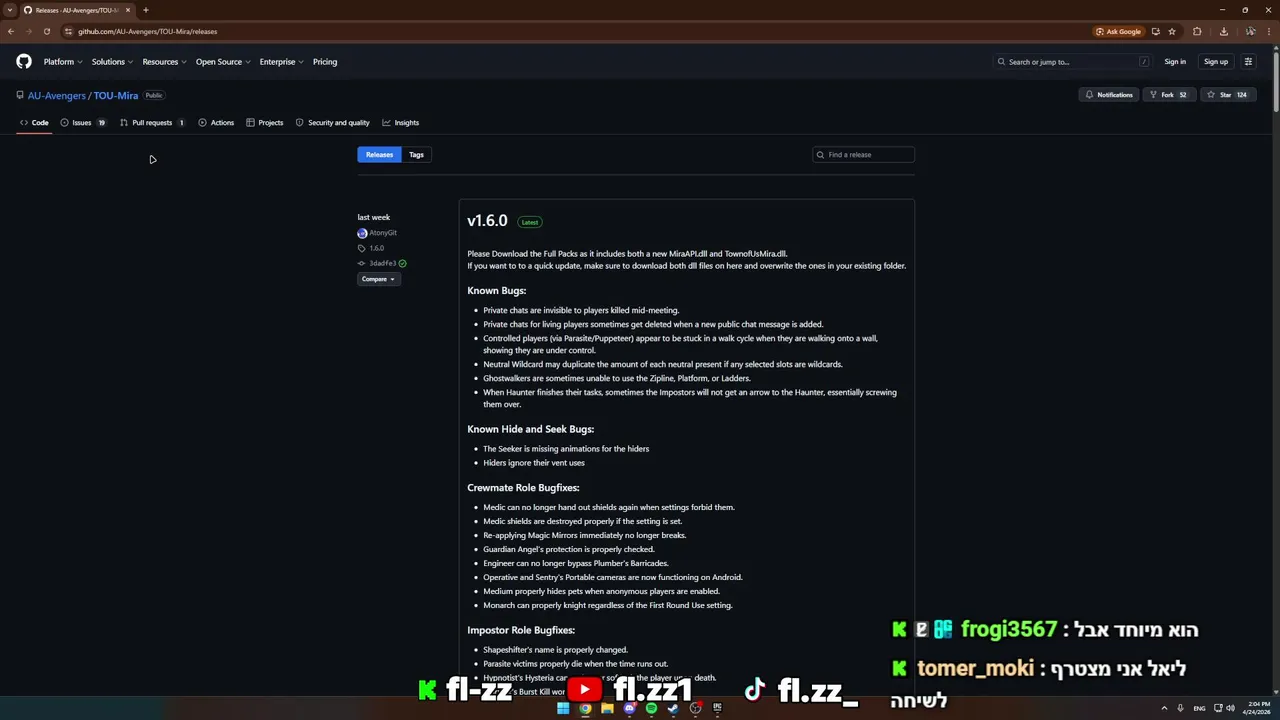1280x720 pixels.
Task: Go to the Pricing page
Action: 325,62
